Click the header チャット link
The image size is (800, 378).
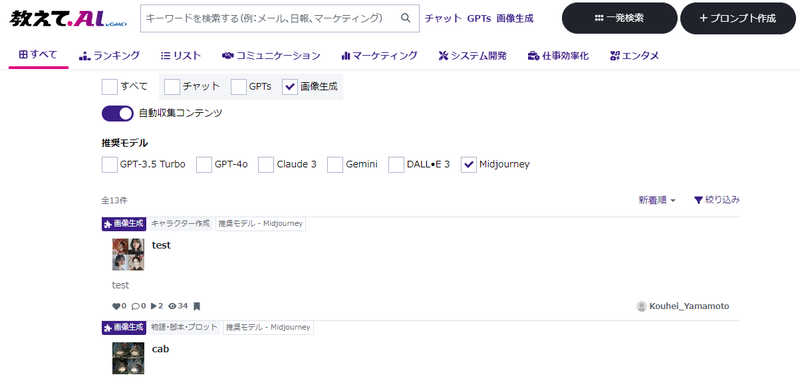point(443,18)
